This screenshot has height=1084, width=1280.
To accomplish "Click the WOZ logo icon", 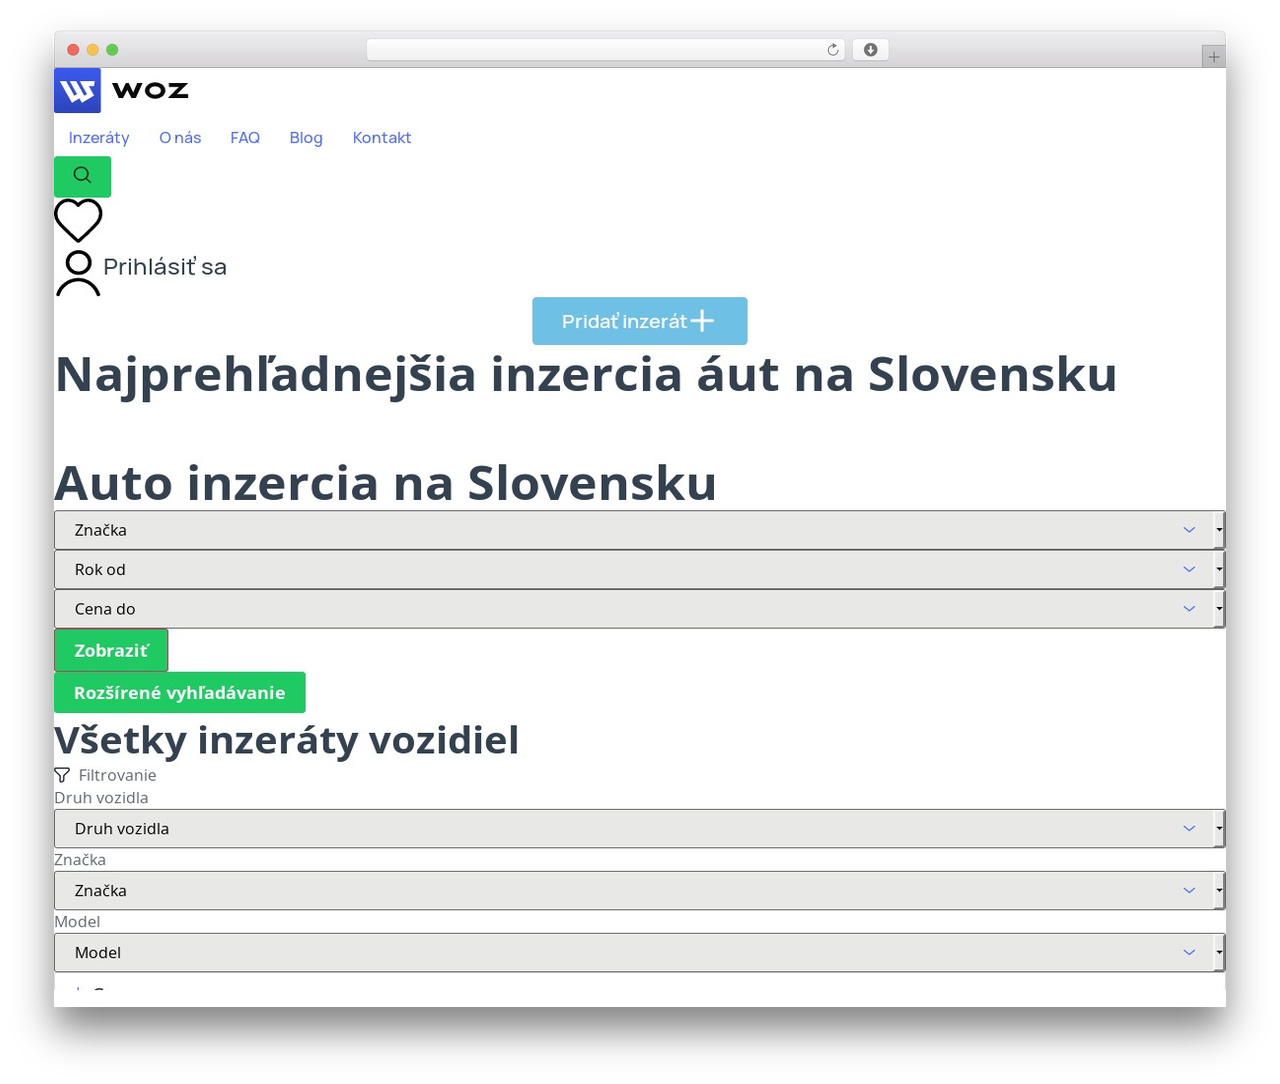I will click(77, 90).
